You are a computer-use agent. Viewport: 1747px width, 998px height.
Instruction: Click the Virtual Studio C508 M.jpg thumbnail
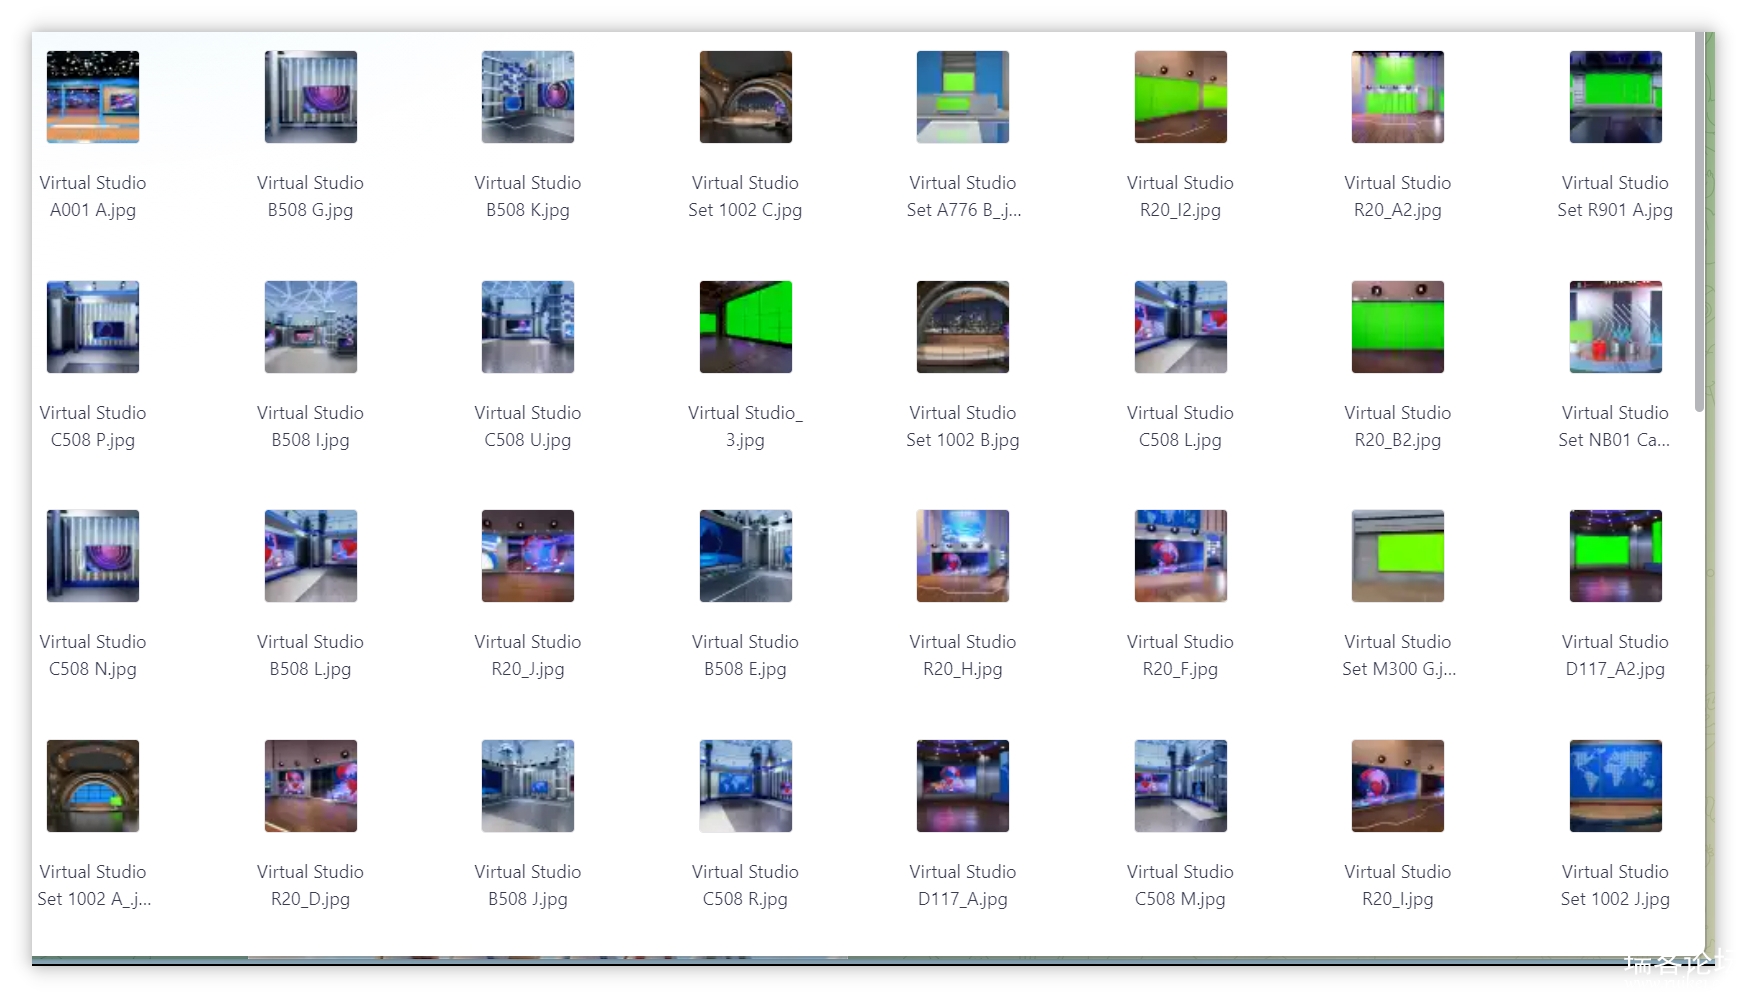1181,786
